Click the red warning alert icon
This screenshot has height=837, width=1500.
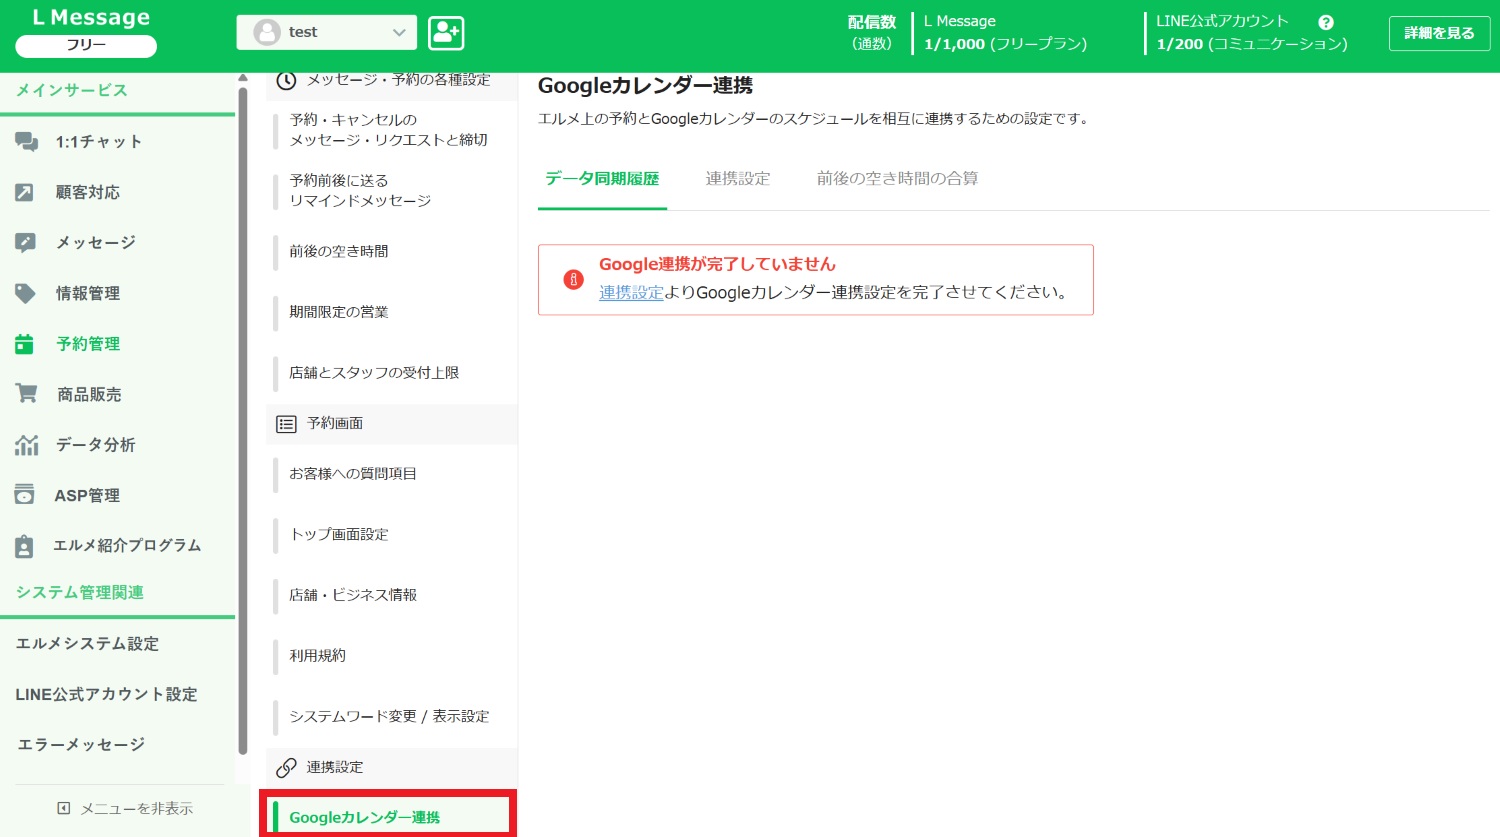coord(573,279)
